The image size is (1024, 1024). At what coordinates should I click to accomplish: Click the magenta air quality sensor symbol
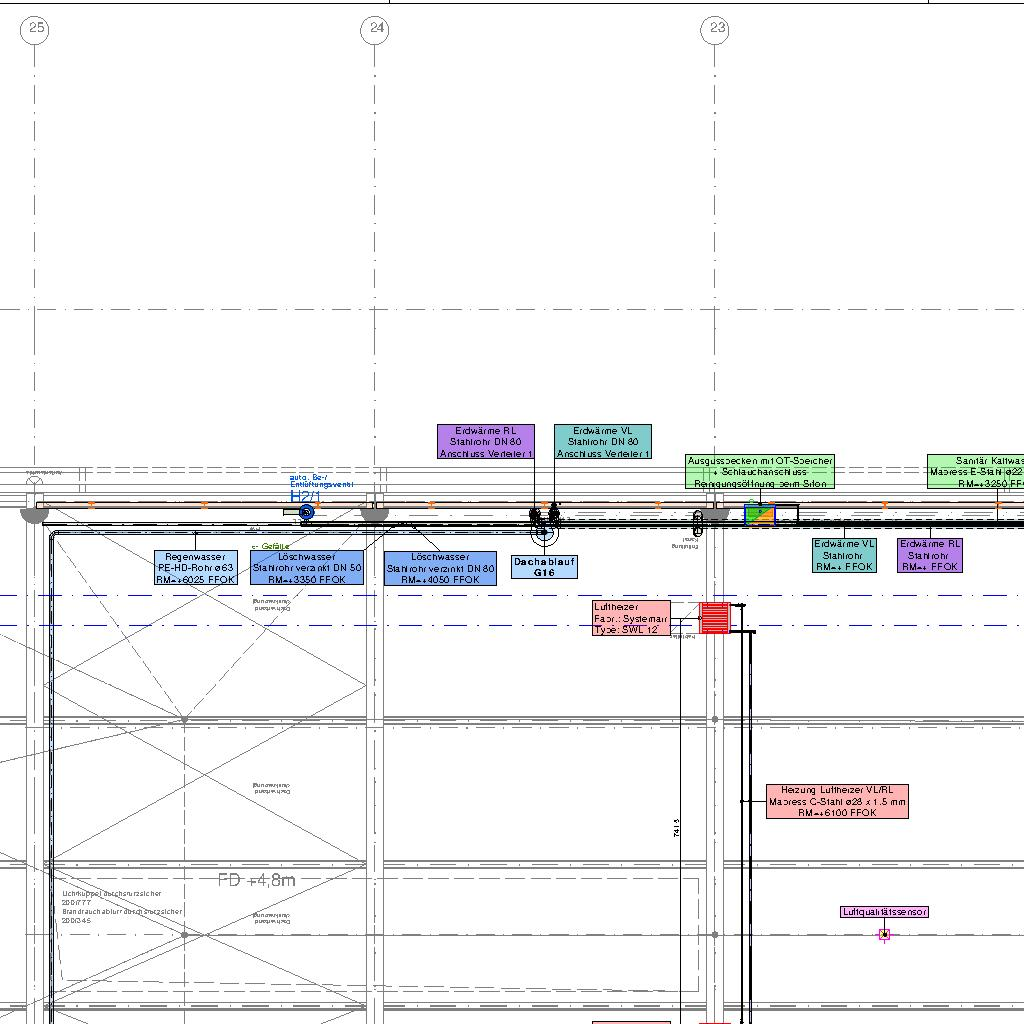point(884,935)
